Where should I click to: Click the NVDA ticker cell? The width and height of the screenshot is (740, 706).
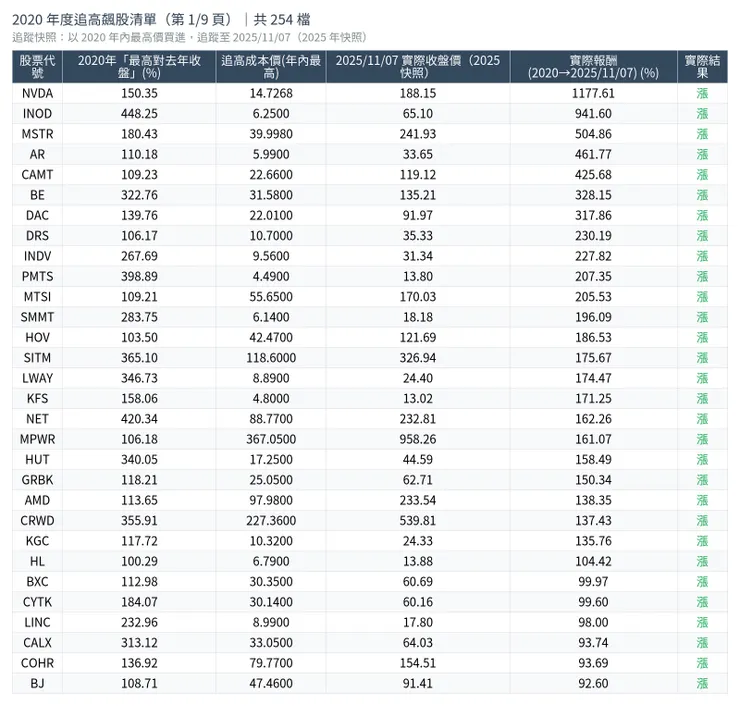coord(37,93)
